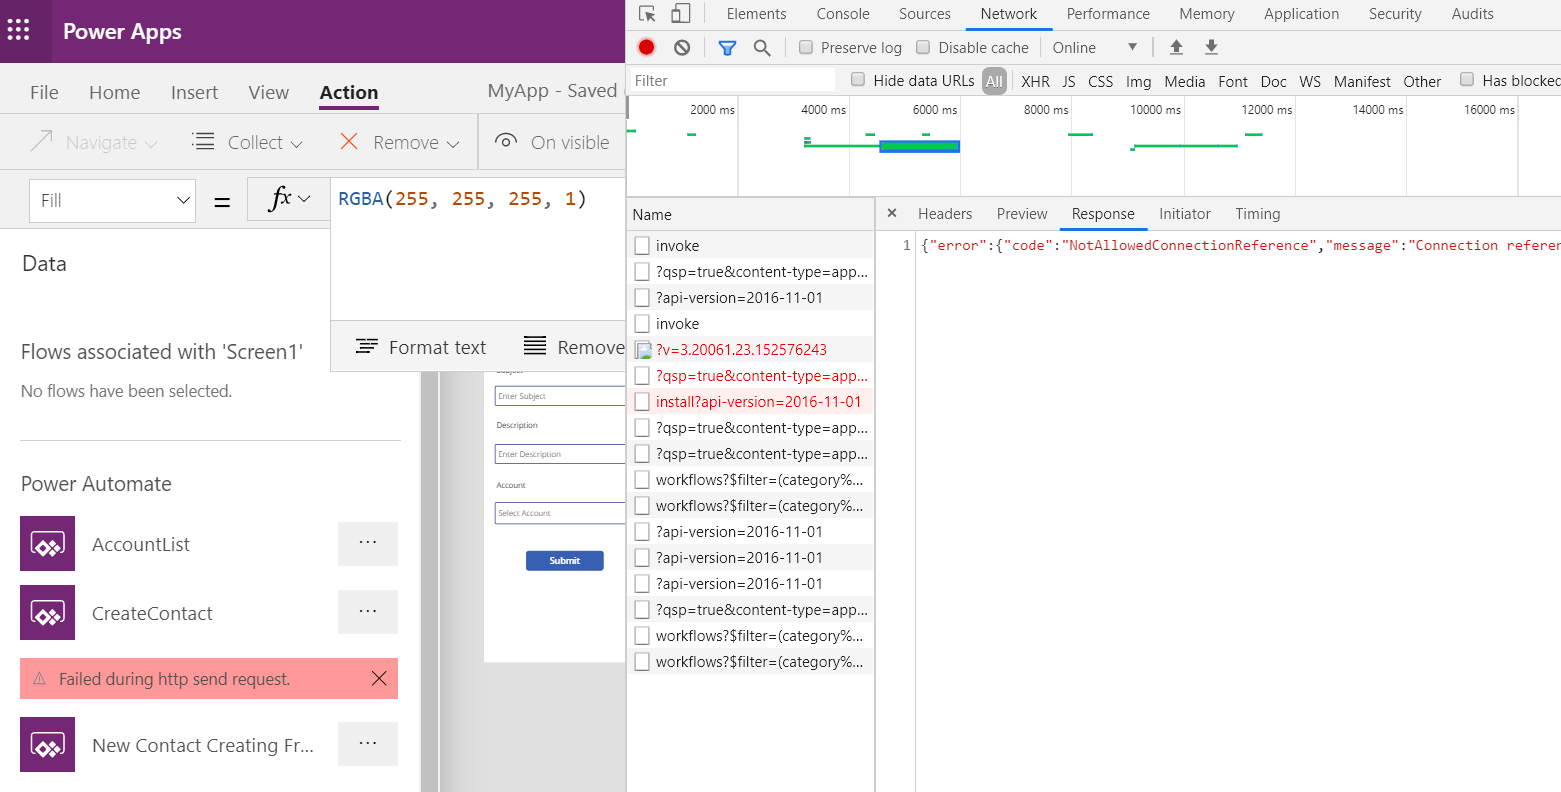
Task: Click the Submit button in the app preview
Action: click(564, 561)
